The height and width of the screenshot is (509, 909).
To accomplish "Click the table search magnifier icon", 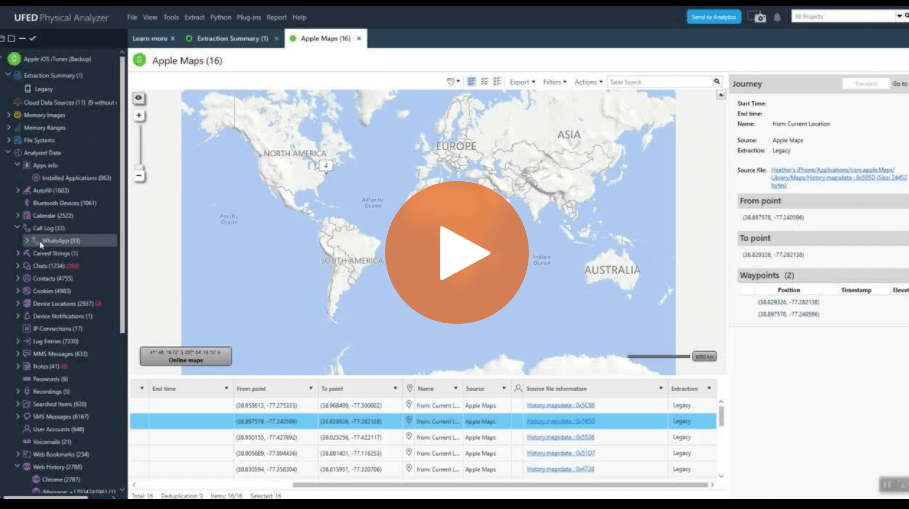I will 717,82.
